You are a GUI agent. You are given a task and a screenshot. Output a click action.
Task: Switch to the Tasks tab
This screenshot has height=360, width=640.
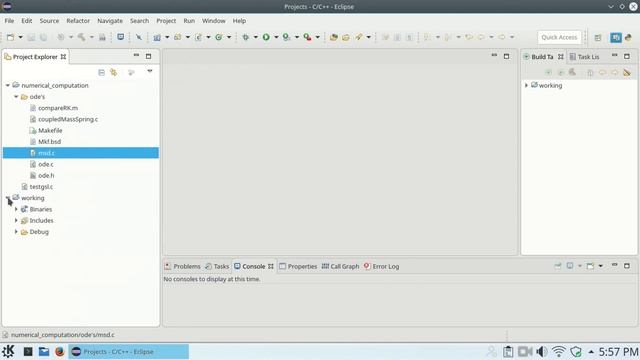217,266
